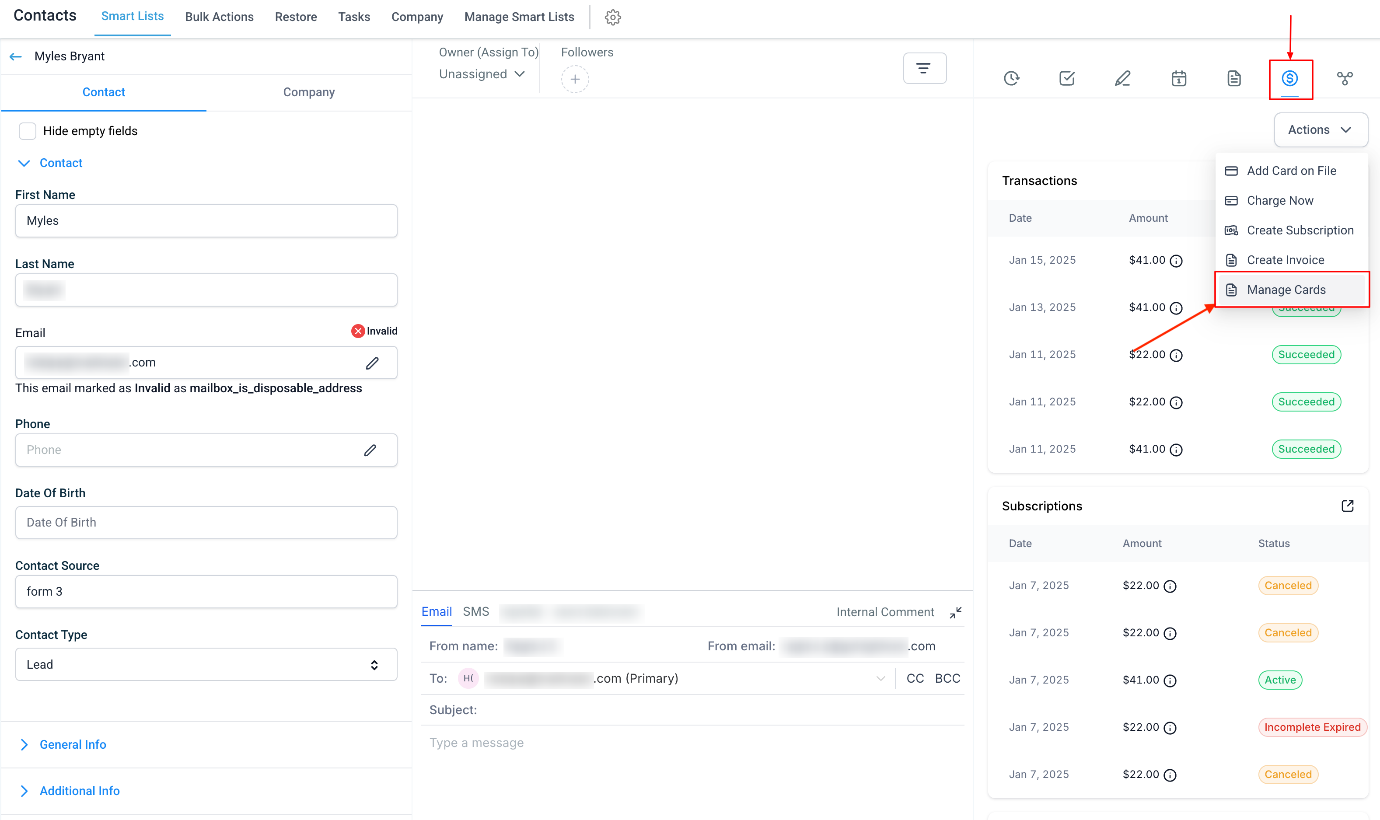This screenshot has height=820, width=1380.
Task: Open the Restore tab
Action: coord(296,17)
